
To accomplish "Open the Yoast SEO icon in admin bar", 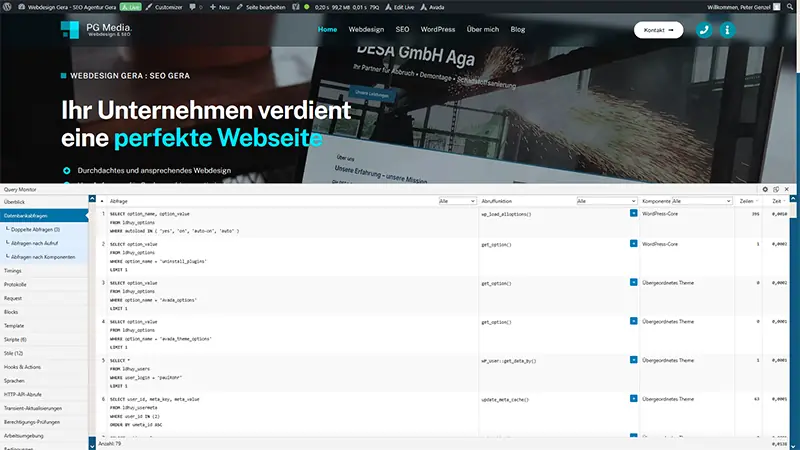I will coord(295,7).
